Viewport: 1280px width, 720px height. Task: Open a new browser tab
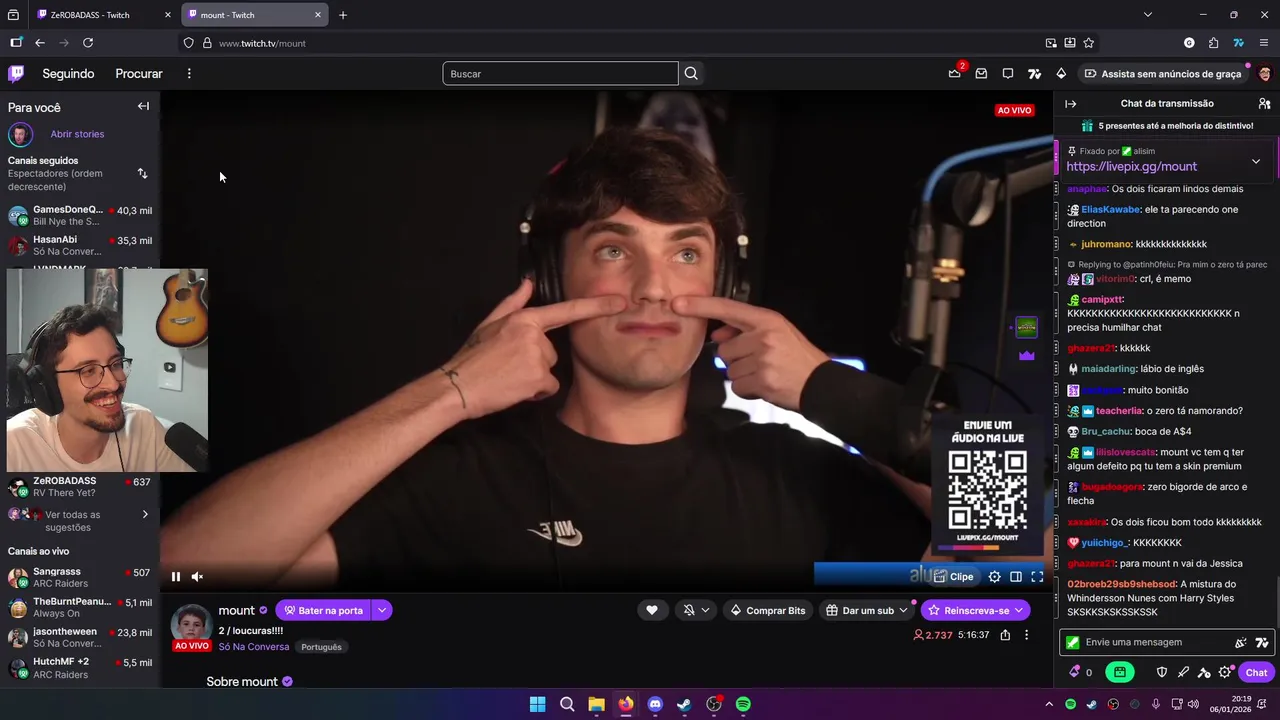(343, 15)
